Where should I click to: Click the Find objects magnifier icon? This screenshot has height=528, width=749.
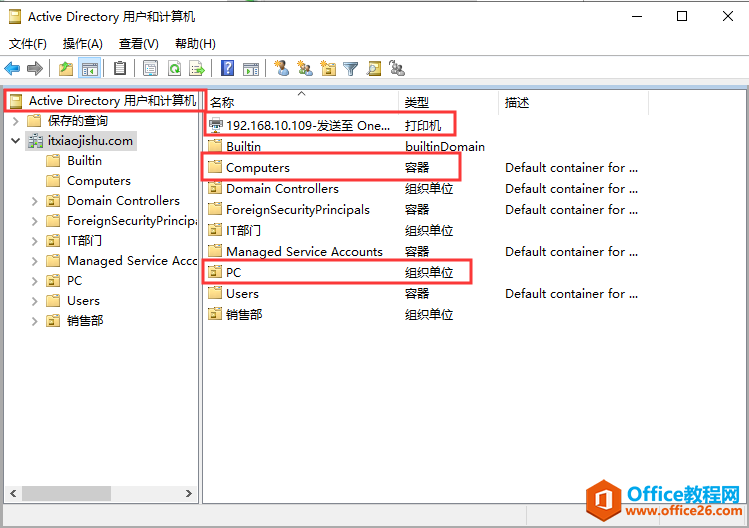pyautogui.click(x=374, y=68)
